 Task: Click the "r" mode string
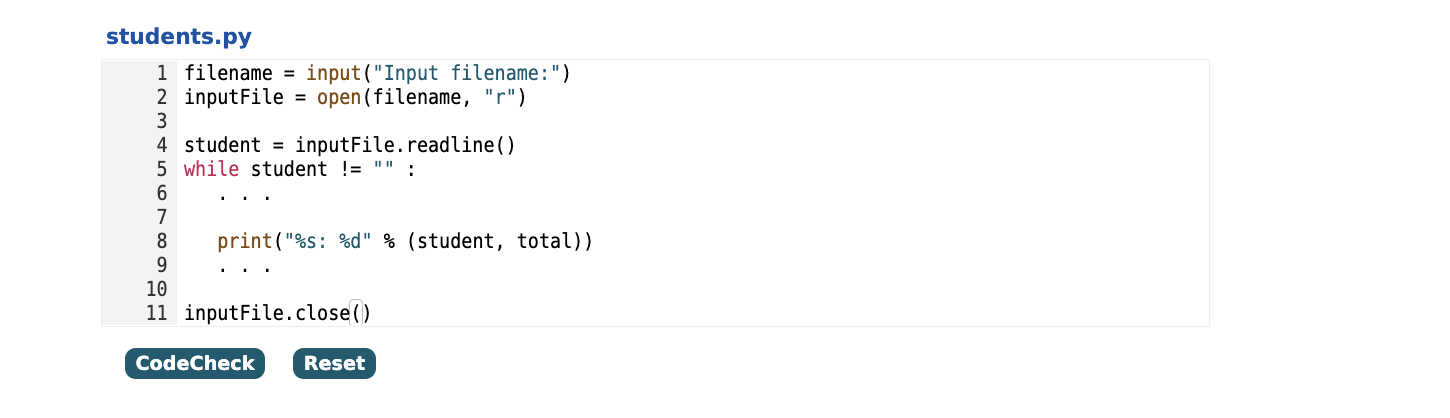click(x=499, y=97)
